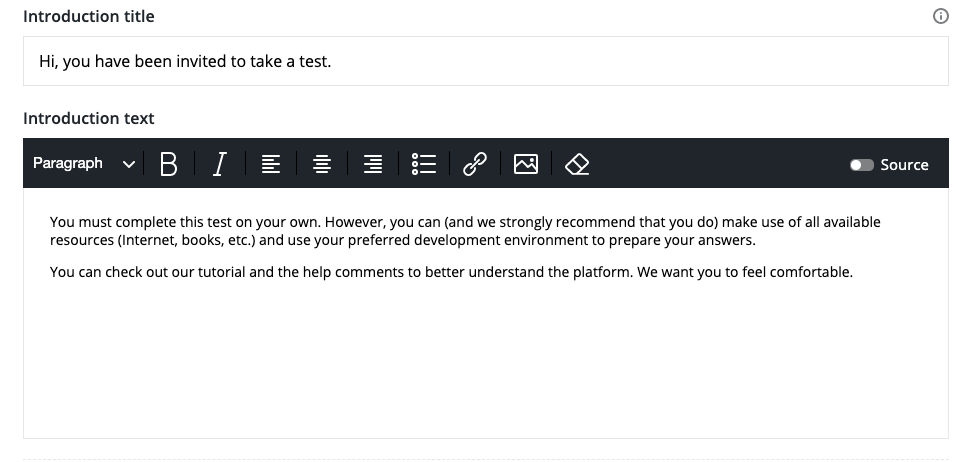Enable the Source view toggle switch
Screen dimensions: 974x462
coord(861,165)
